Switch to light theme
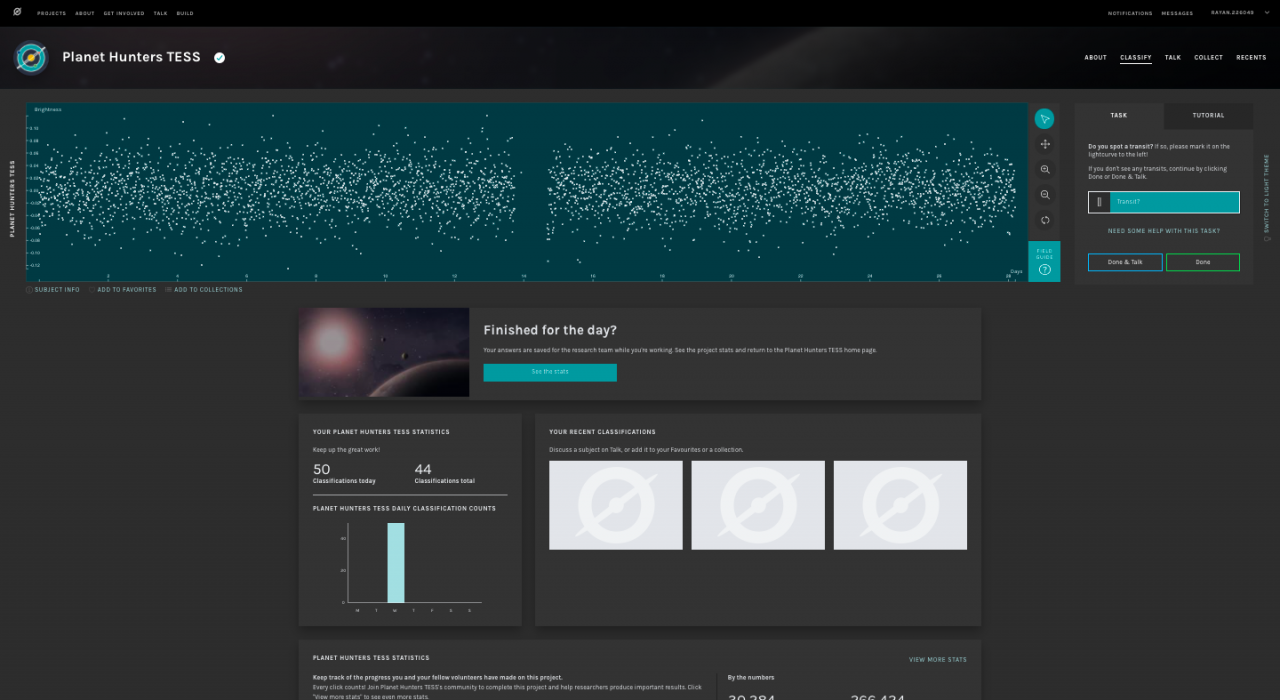The height and width of the screenshot is (700, 1280). pos(1267,198)
